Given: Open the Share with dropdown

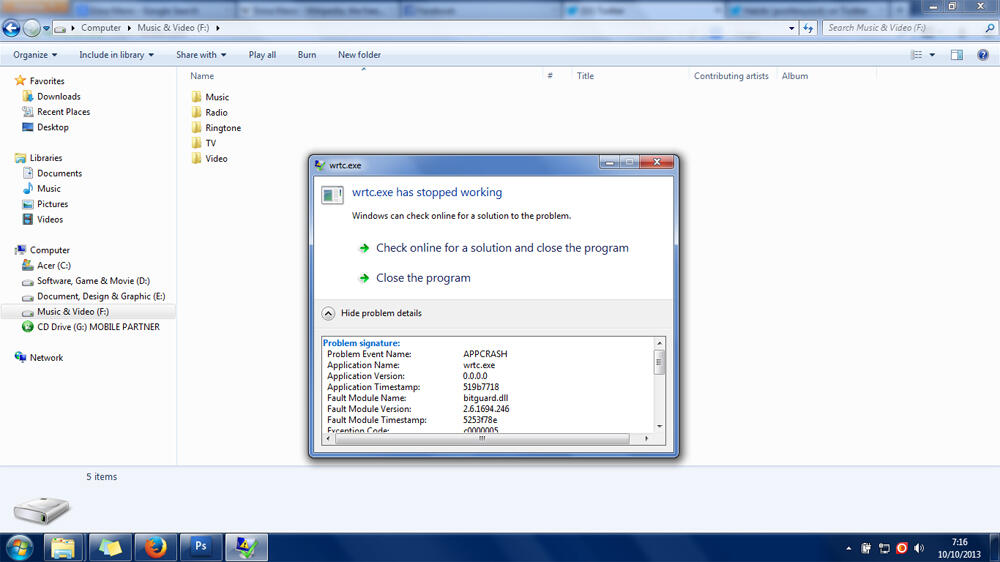Looking at the screenshot, I should click(201, 55).
